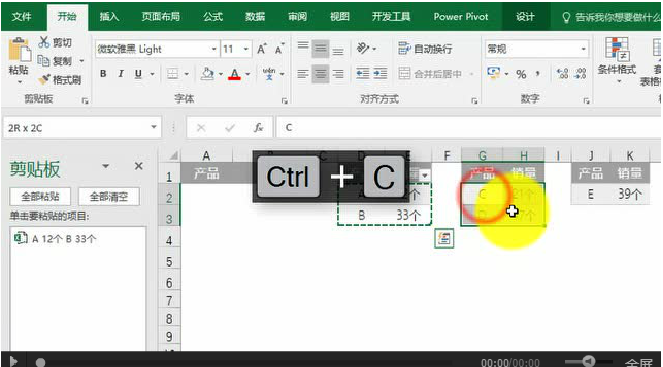
Task: Open the Name Box dropdown arrow
Action: click(x=153, y=127)
